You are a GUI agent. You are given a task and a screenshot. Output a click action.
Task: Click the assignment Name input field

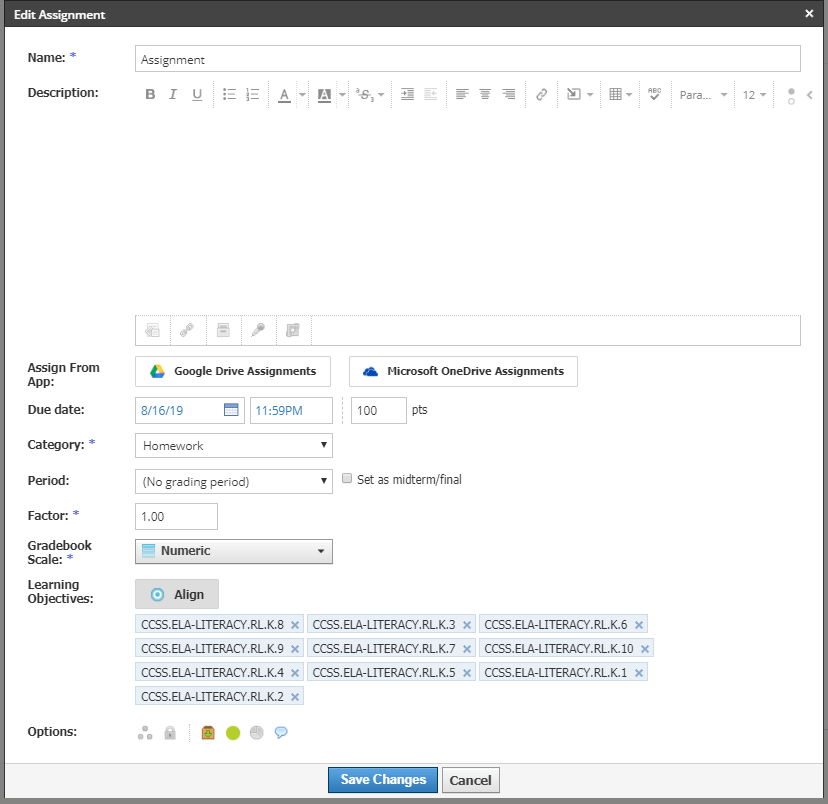(467, 59)
